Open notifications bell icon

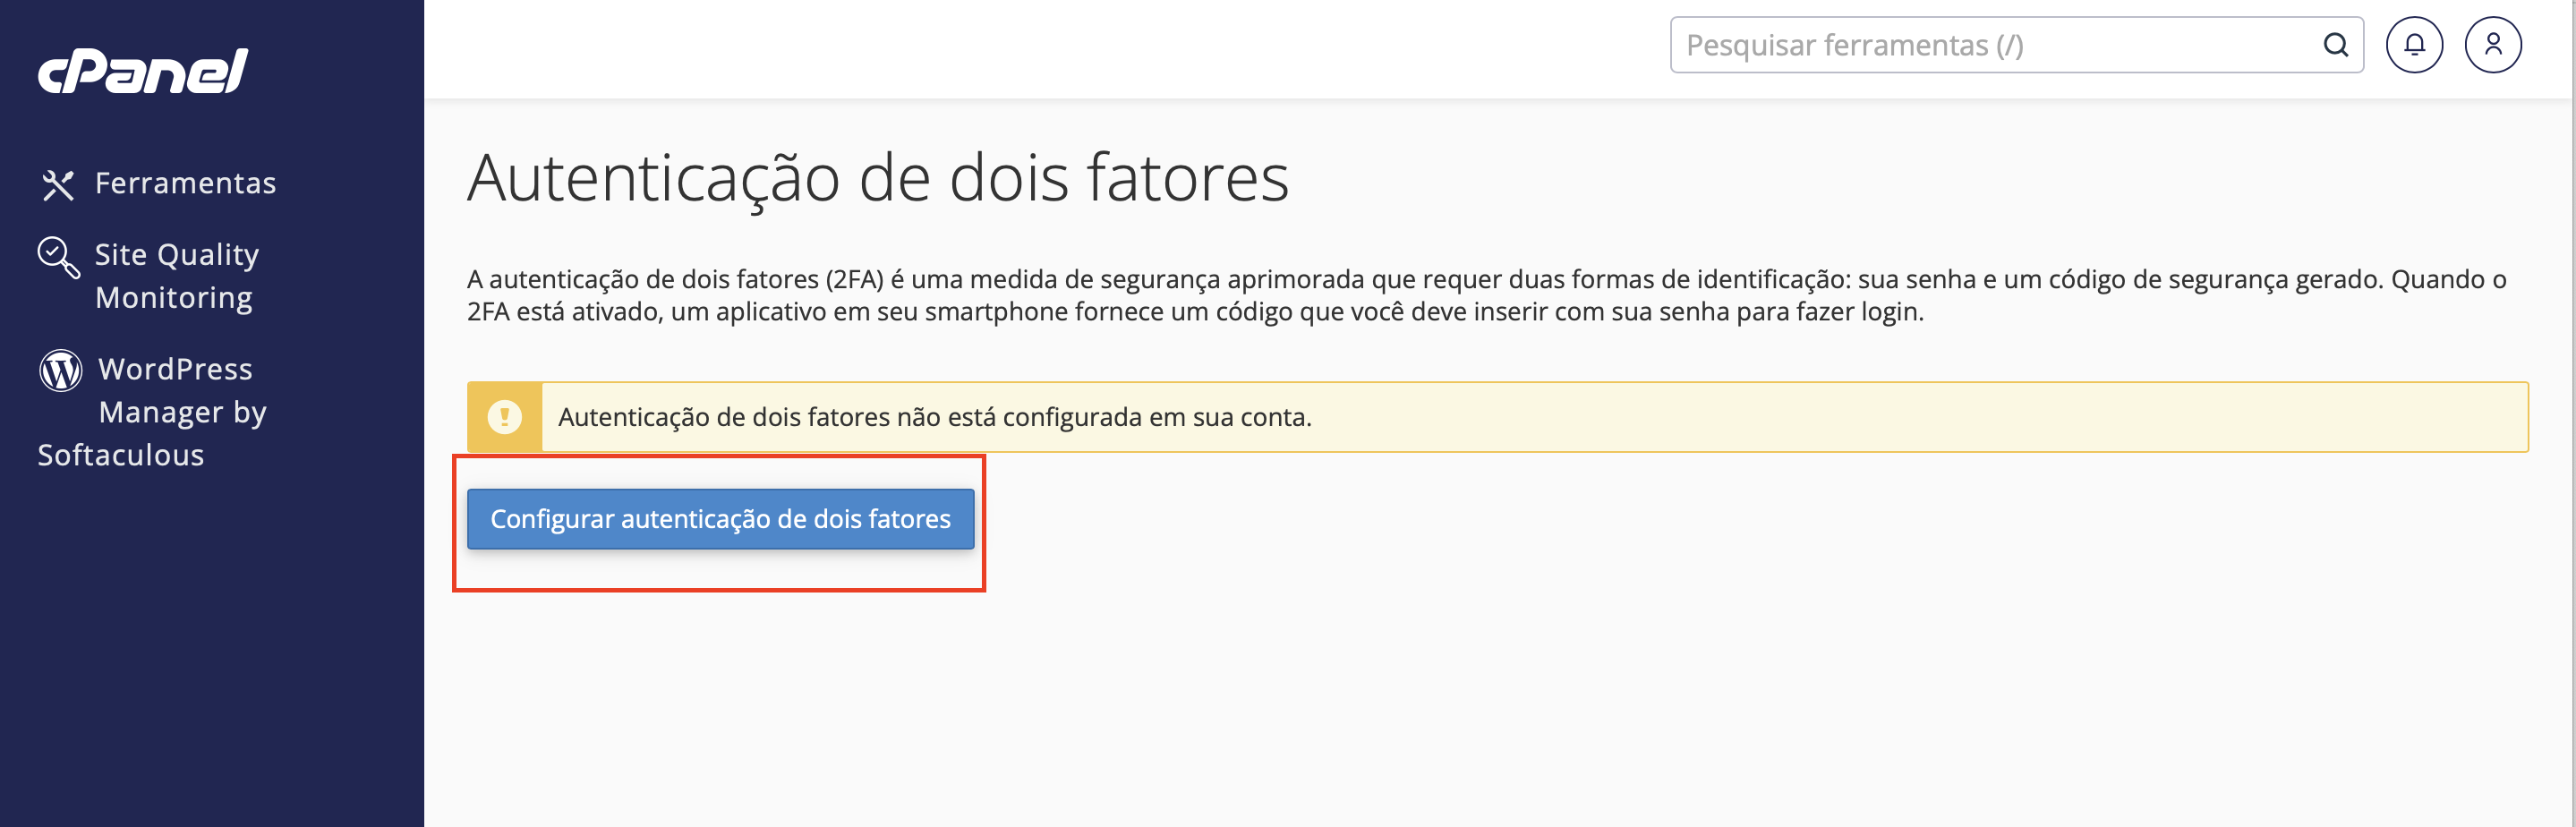point(2414,45)
